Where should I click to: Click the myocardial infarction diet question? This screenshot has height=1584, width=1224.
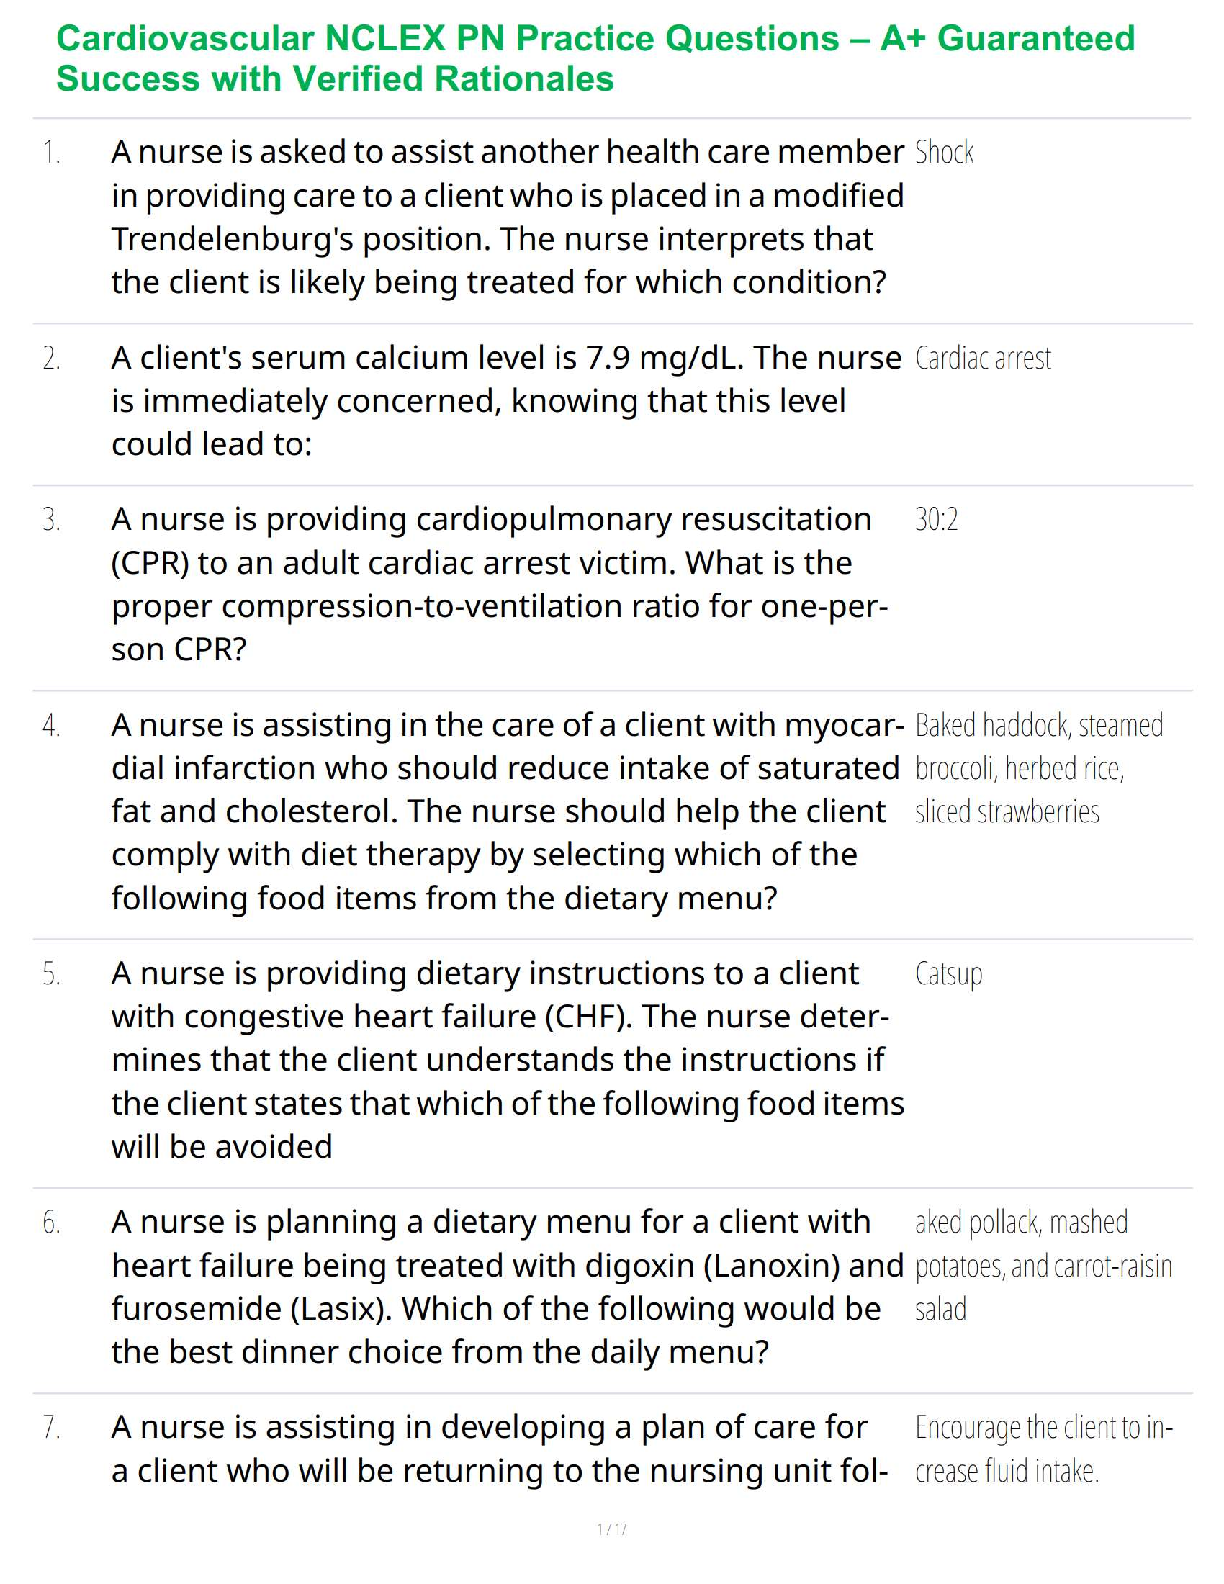click(506, 811)
